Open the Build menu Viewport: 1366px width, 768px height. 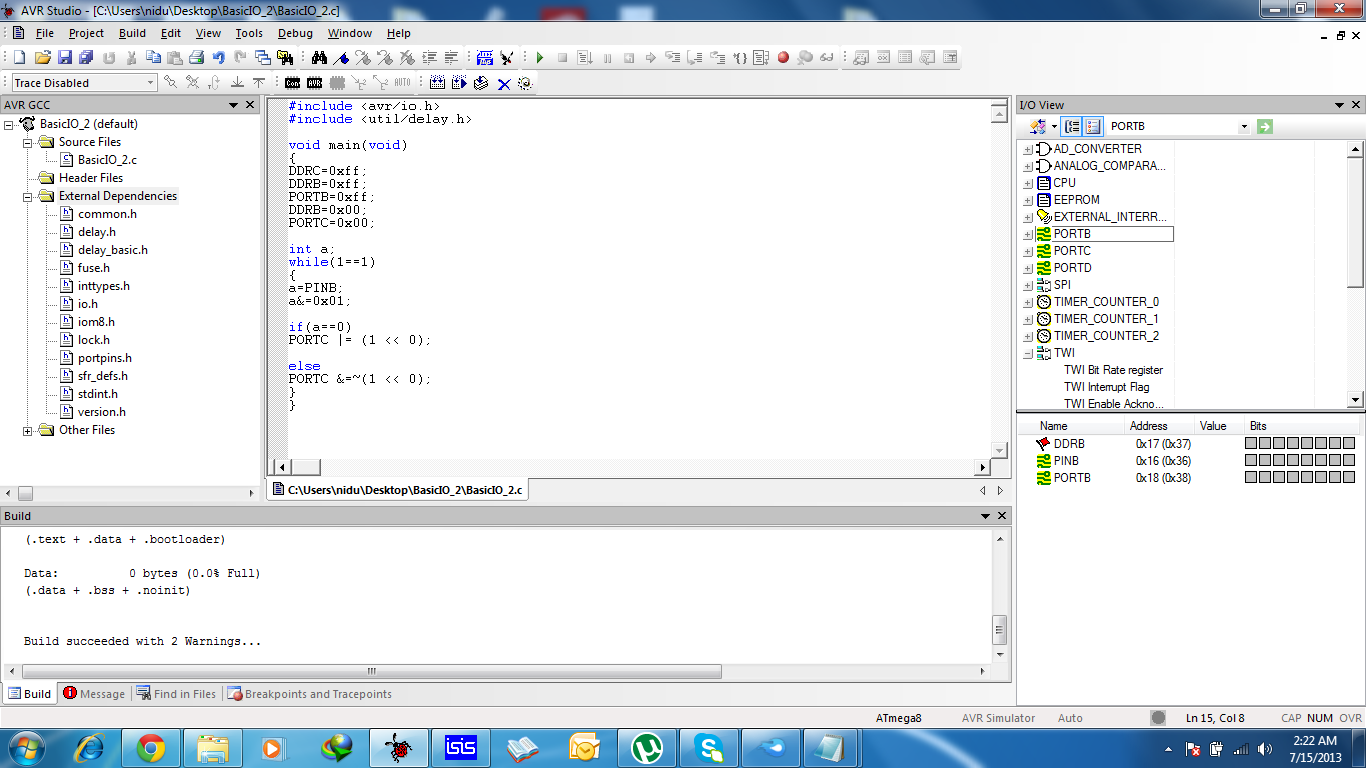click(x=132, y=33)
